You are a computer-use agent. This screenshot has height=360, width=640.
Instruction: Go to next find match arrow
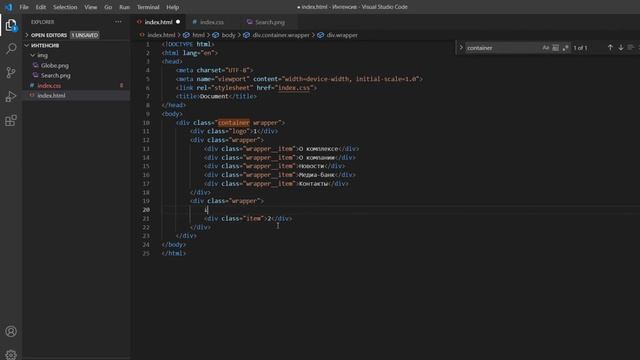(x=621, y=48)
